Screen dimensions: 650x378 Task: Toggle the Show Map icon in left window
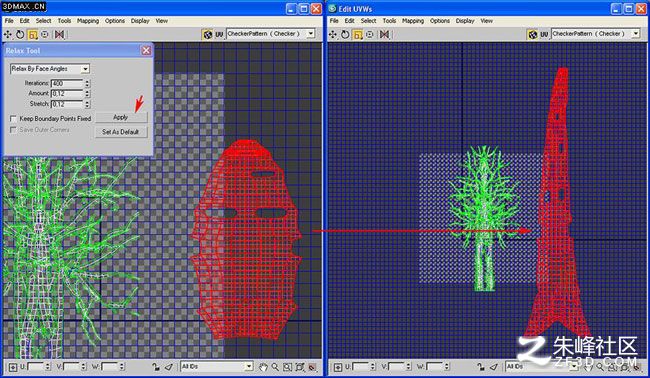[x=208, y=35]
